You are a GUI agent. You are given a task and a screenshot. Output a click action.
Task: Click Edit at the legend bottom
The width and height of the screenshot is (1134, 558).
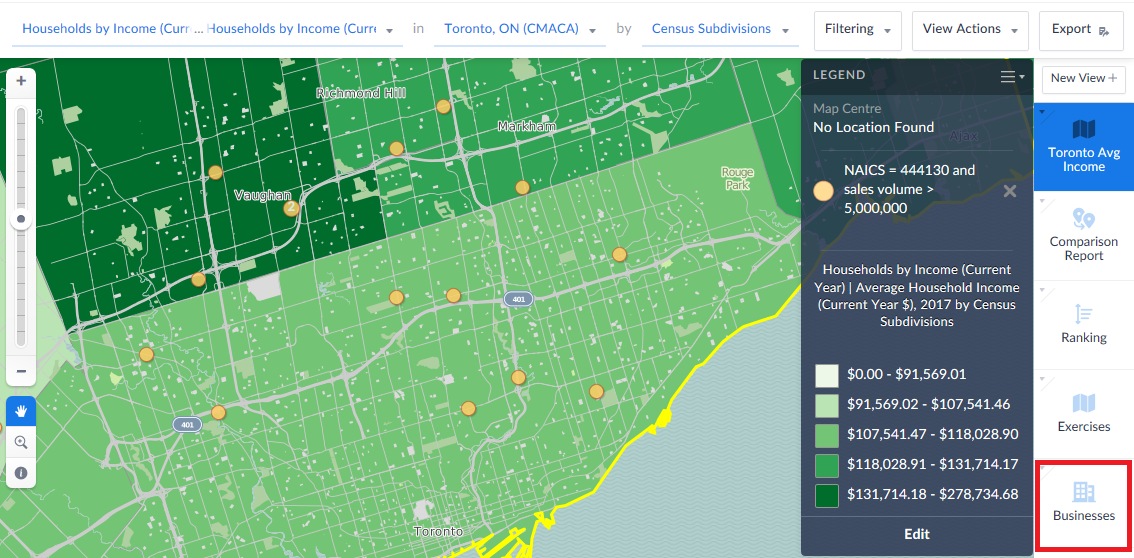click(917, 534)
